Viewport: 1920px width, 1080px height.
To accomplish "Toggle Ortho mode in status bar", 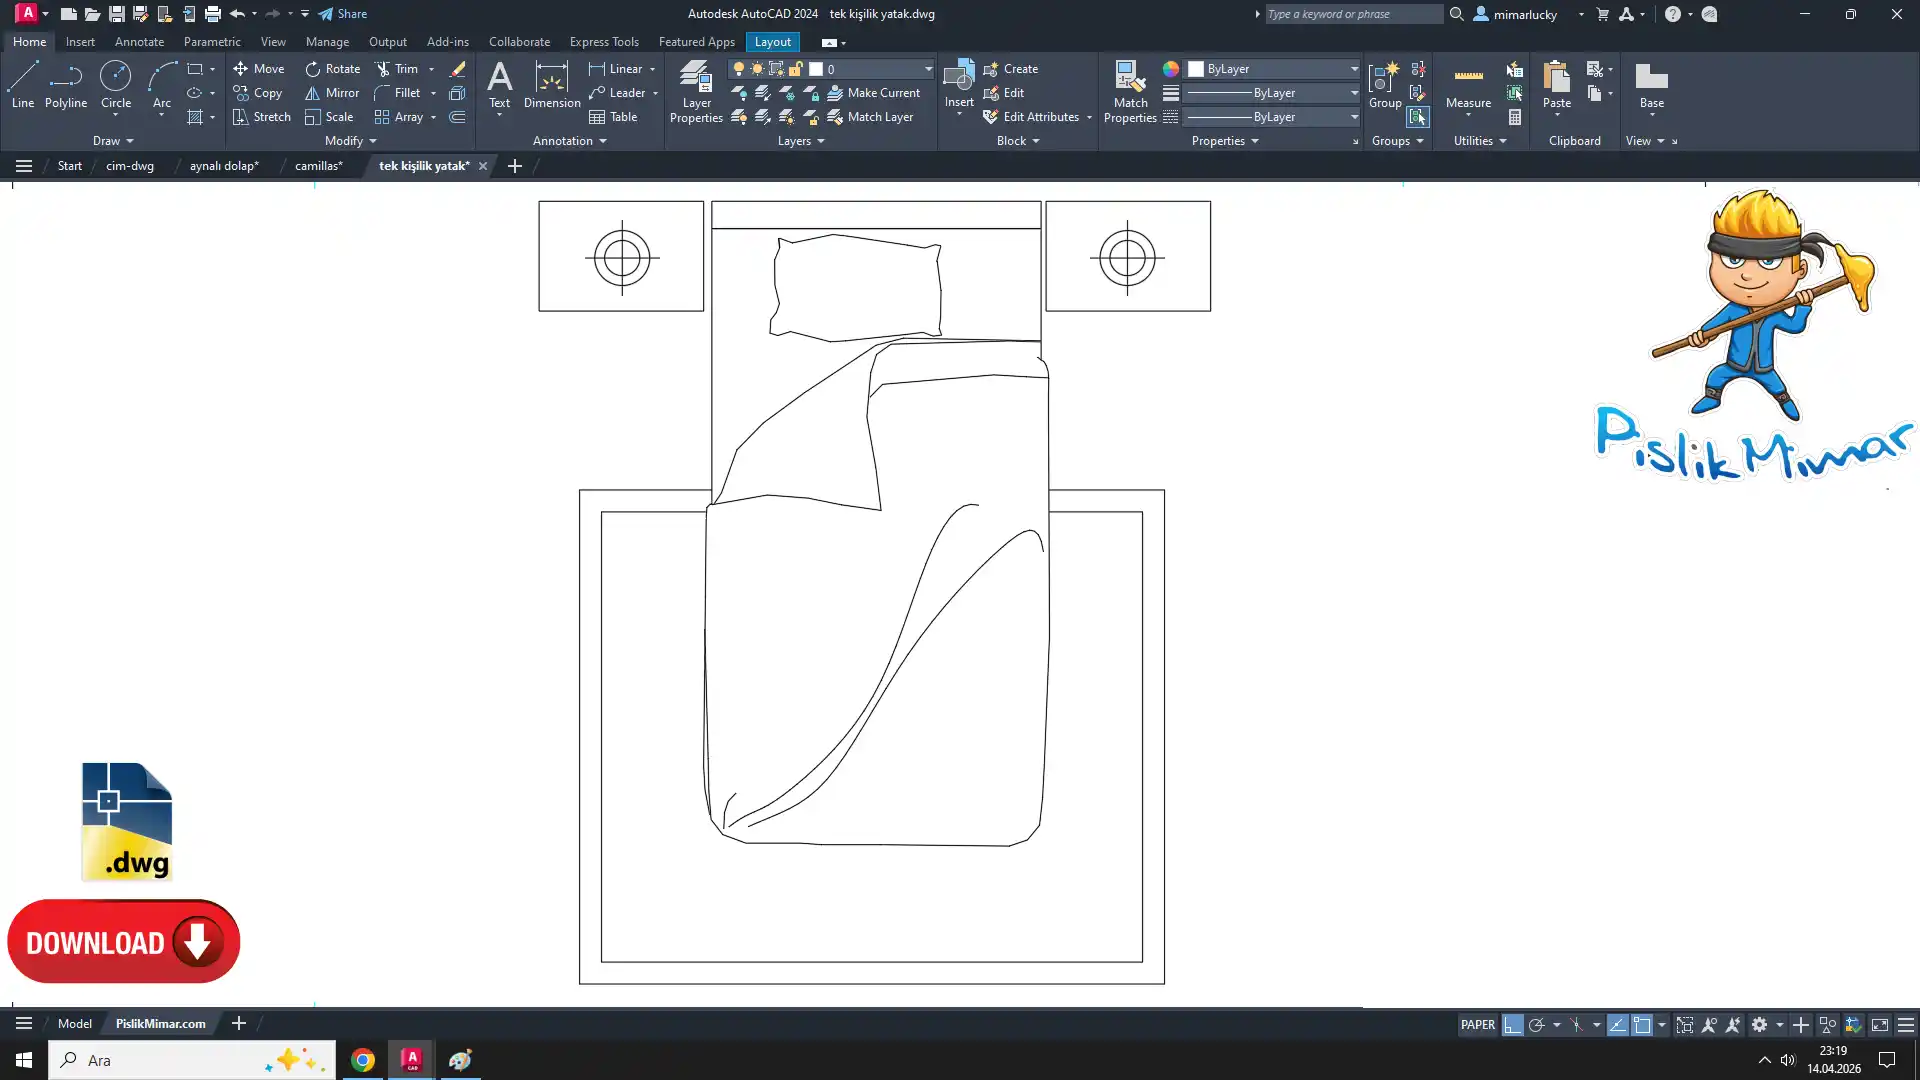I will pos(1512,1025).
